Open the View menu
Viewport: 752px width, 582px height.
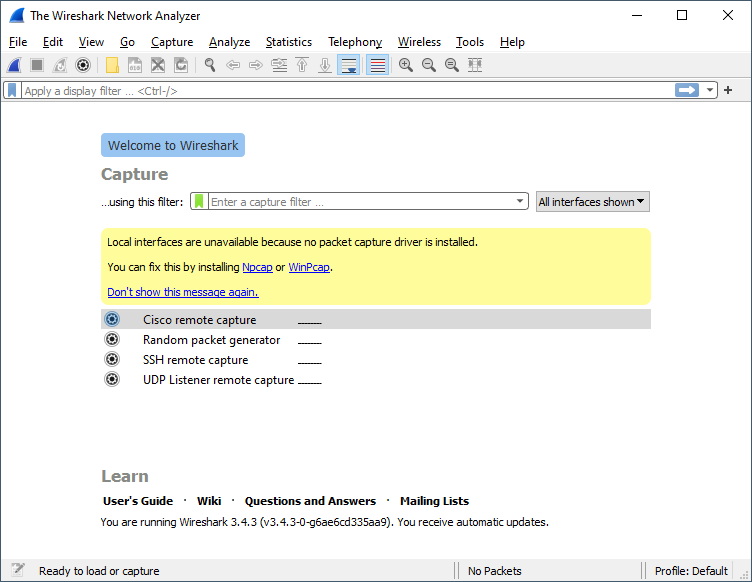coord(91,42)
